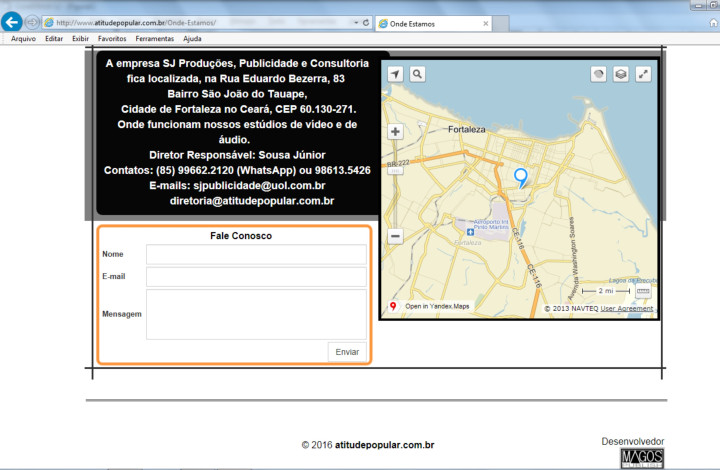The height and width of the screenshot is (470, 720).
Task: Click the 2 mi map scale indicator
Action: (x=606, y=291)
